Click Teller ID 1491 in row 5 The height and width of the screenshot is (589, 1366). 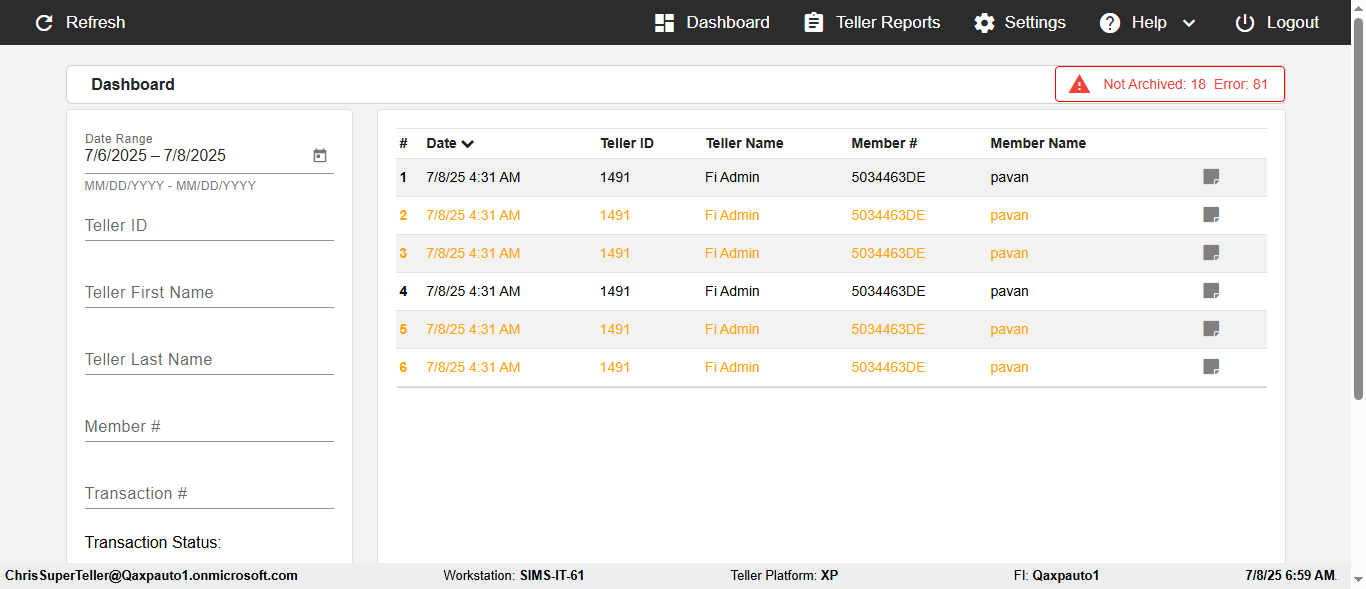615,329
